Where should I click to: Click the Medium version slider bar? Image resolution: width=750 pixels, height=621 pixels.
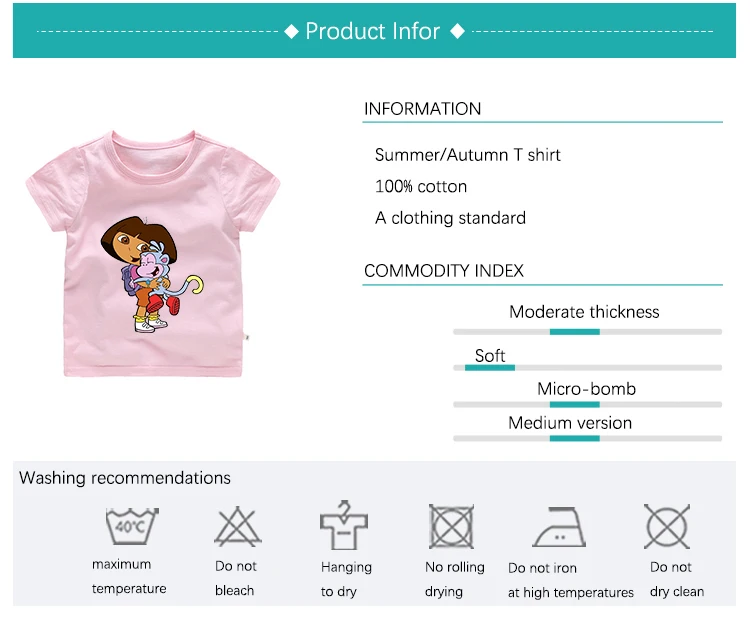click(587, 438)
